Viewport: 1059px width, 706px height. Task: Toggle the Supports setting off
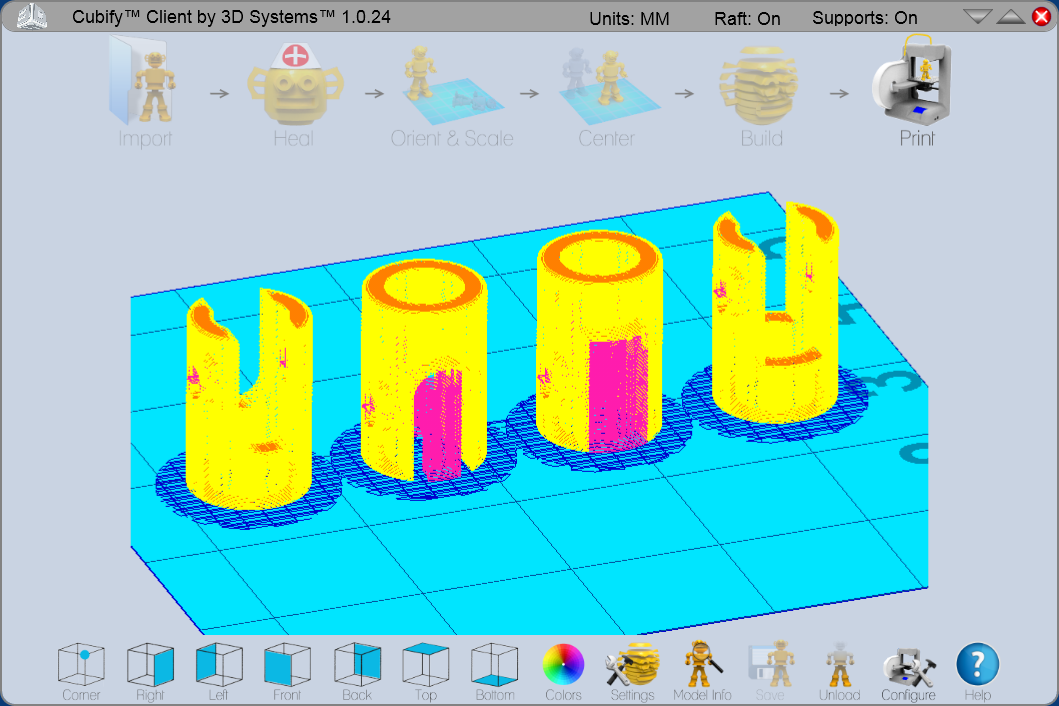click(865, 18)
